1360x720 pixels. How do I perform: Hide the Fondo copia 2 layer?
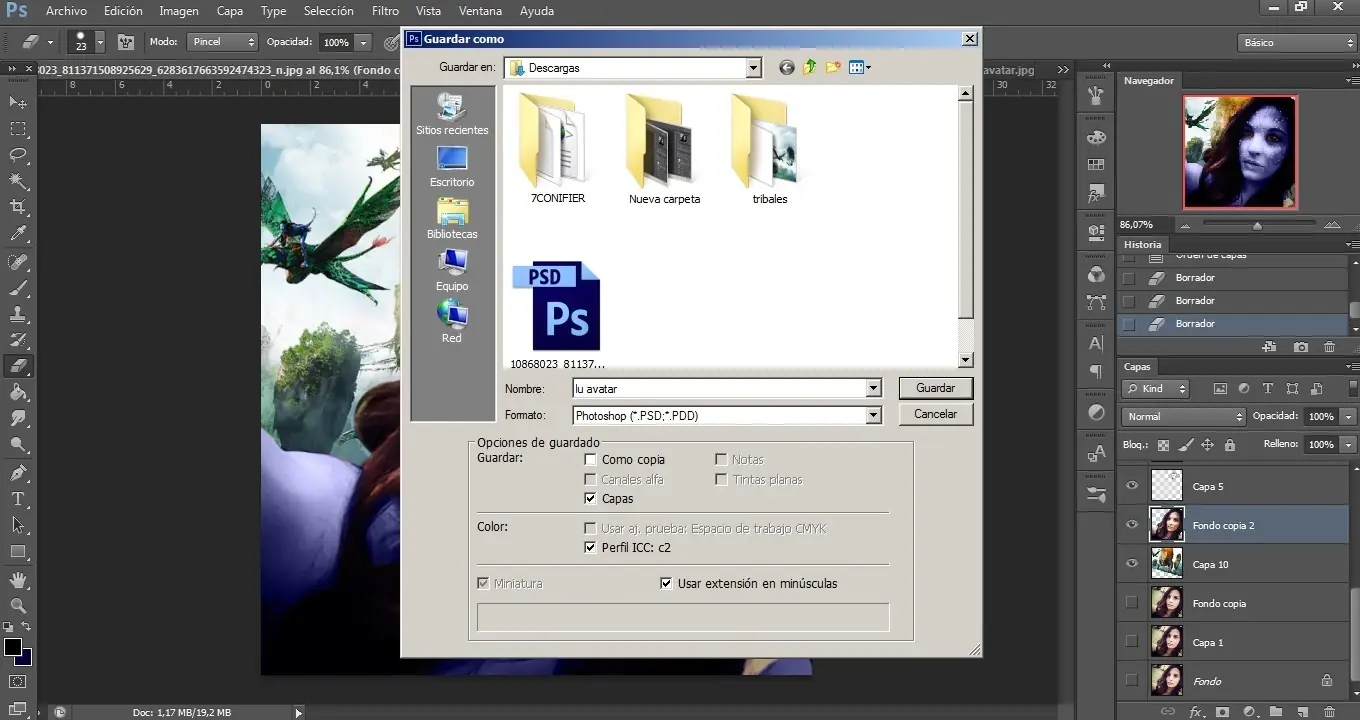[x=1132, y=525]
